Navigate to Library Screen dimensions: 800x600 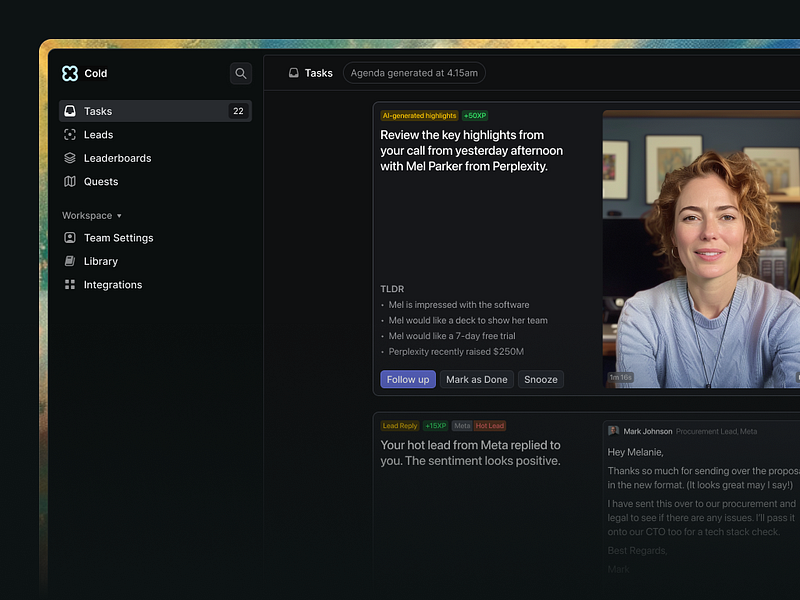(x=156, y=261)
